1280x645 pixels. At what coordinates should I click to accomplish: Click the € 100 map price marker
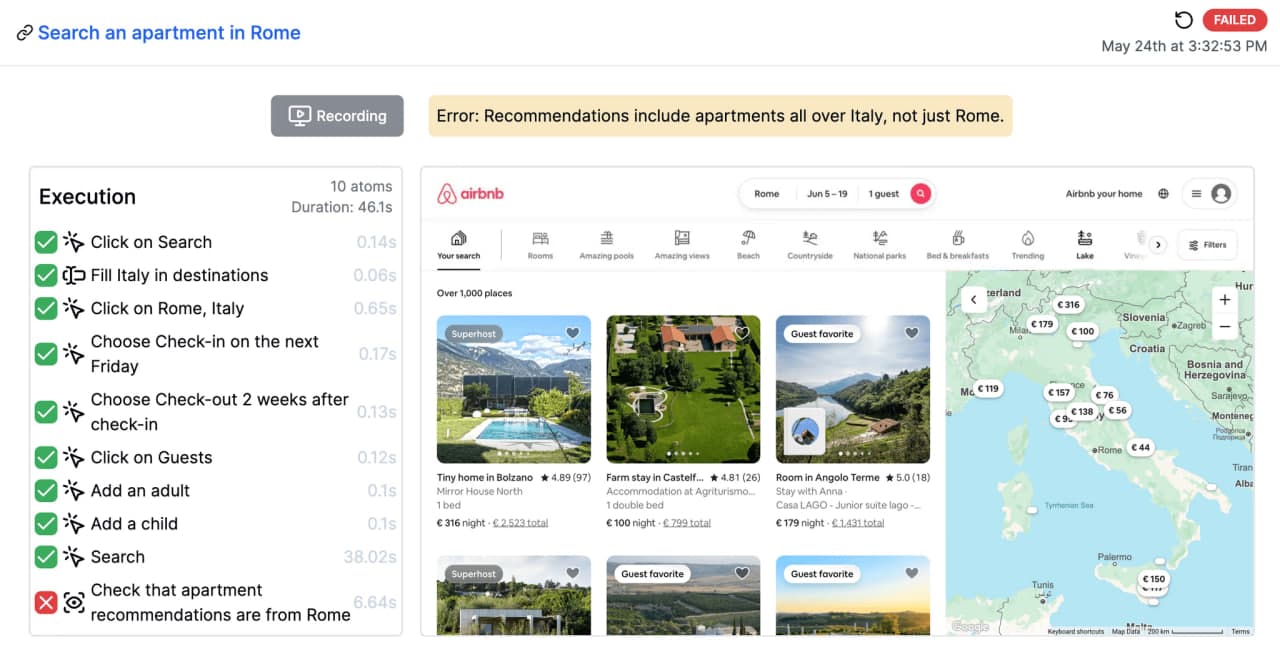point(1083,331)
